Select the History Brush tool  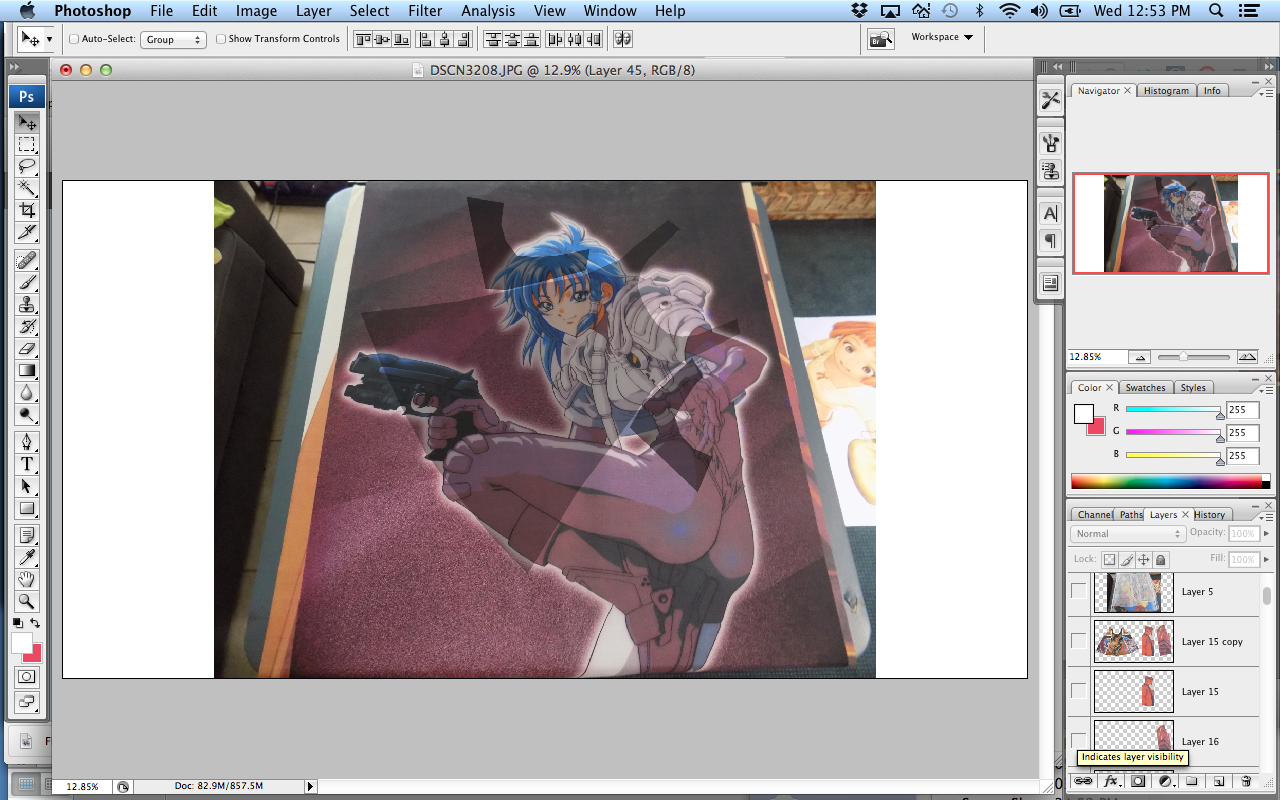[x=27, y=327]
